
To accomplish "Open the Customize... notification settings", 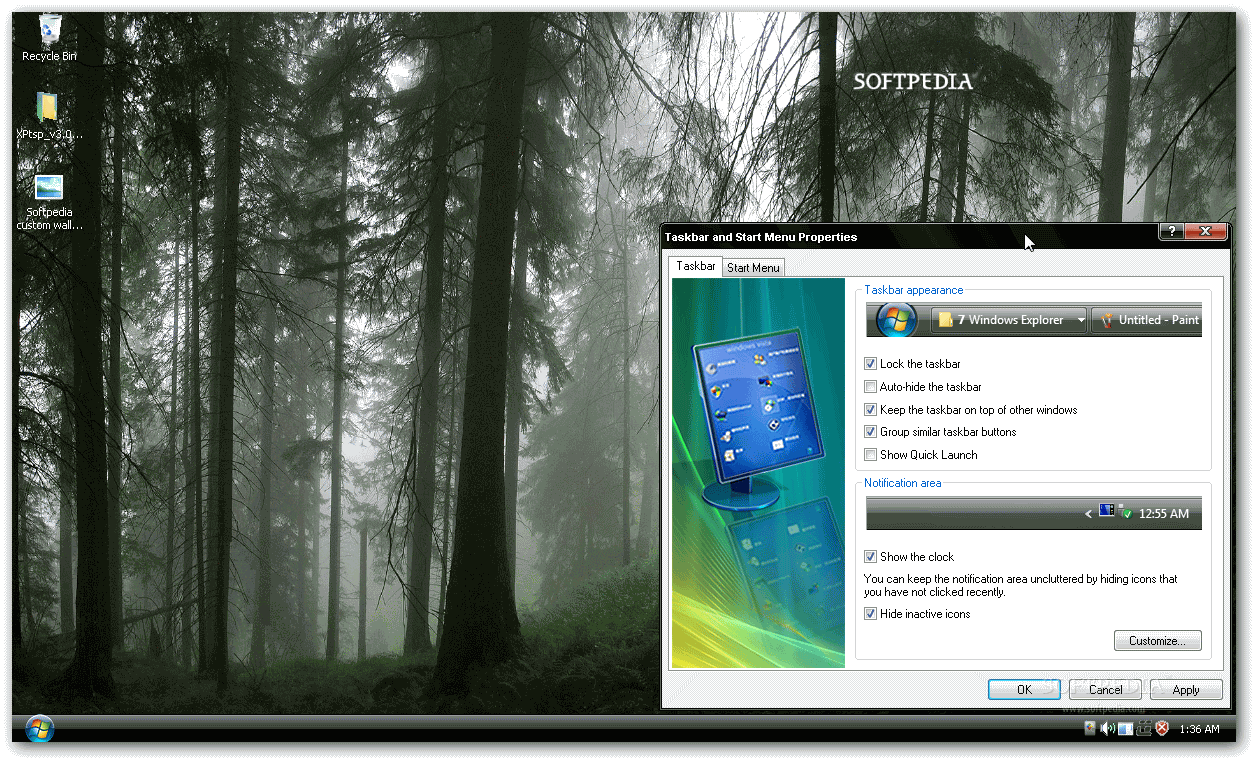I will click(1157, 641).
